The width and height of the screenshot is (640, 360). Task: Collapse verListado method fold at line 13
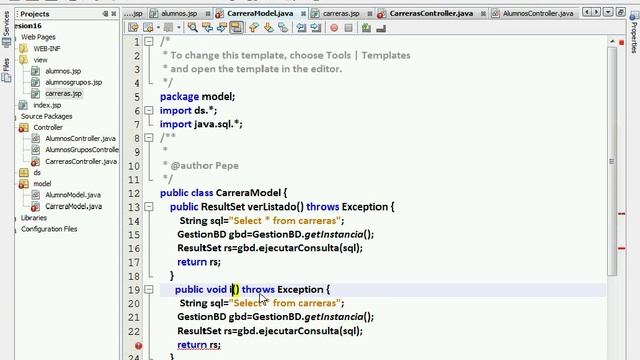[x=149, y=207]
